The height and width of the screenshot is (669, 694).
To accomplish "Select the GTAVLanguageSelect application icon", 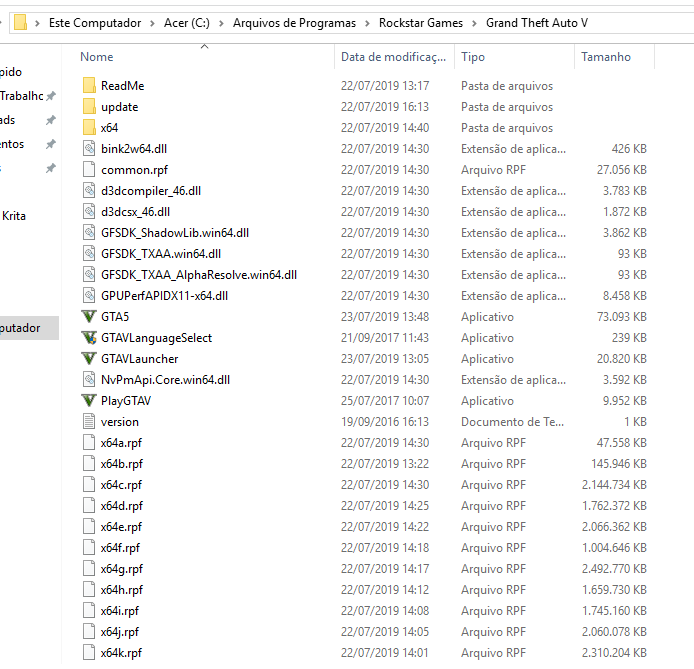I will tap(89, 338).
